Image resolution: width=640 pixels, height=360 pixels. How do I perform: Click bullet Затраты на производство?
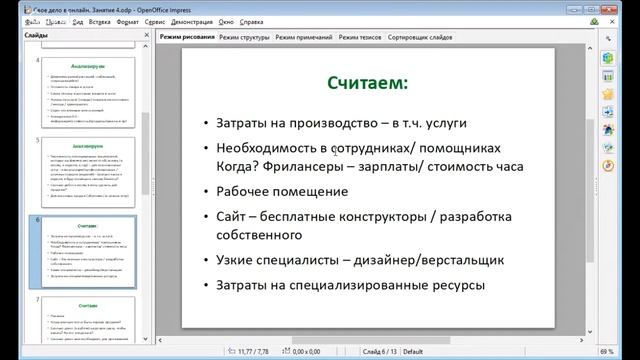click(x=341, y=123)
